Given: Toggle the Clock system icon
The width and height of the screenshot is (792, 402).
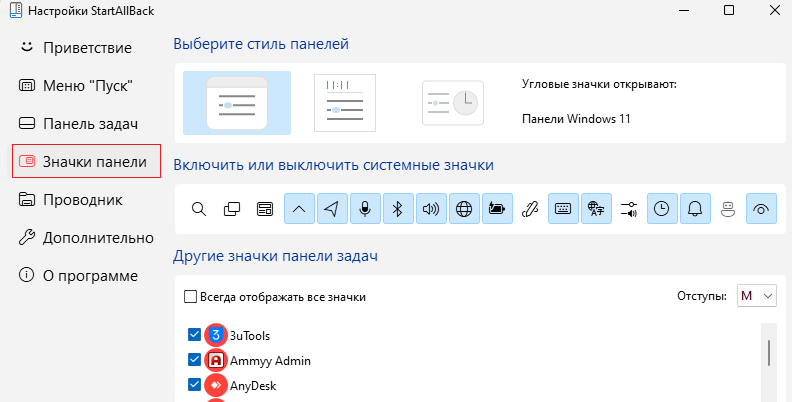Looking at the screenshot, I should pyautogui.click(x=662, y=209).
